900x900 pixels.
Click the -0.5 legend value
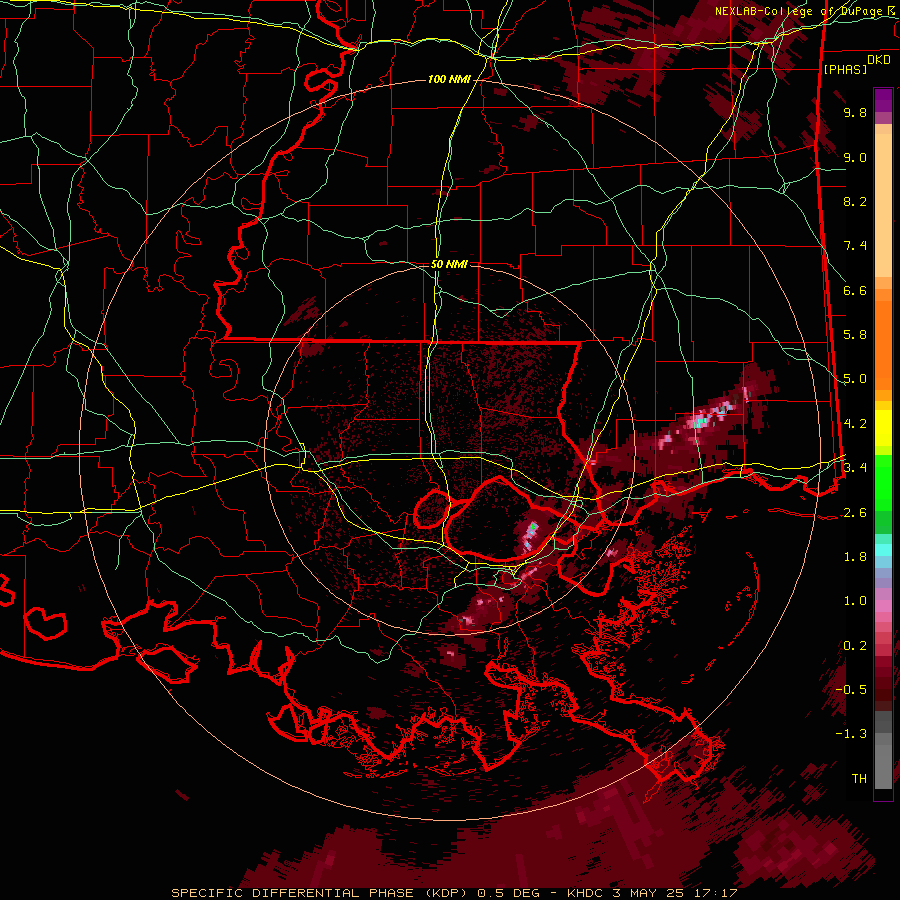click(852, 690)
